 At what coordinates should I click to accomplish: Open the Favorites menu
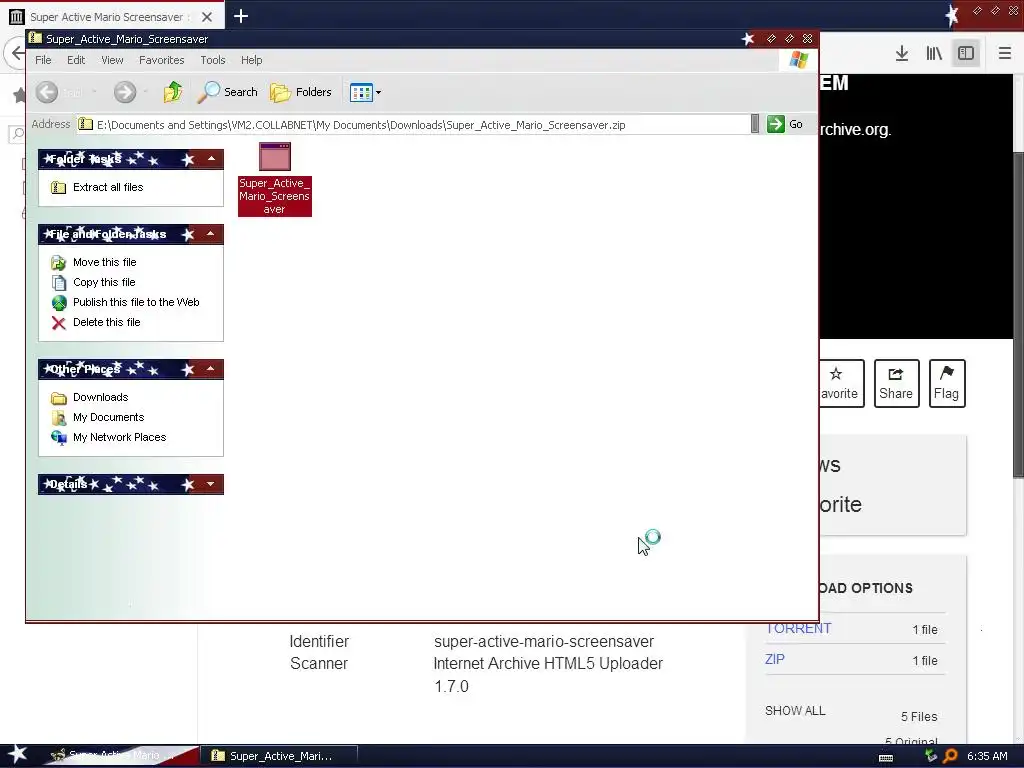tap(161, 60)
